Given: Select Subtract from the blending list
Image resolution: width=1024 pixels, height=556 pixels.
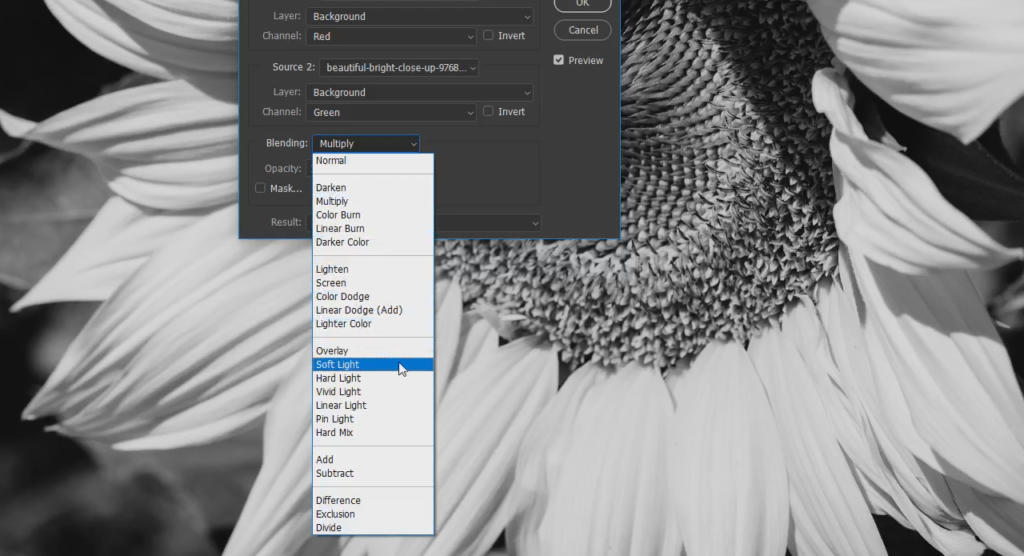Looking at the screenshot, I should 334,474.
